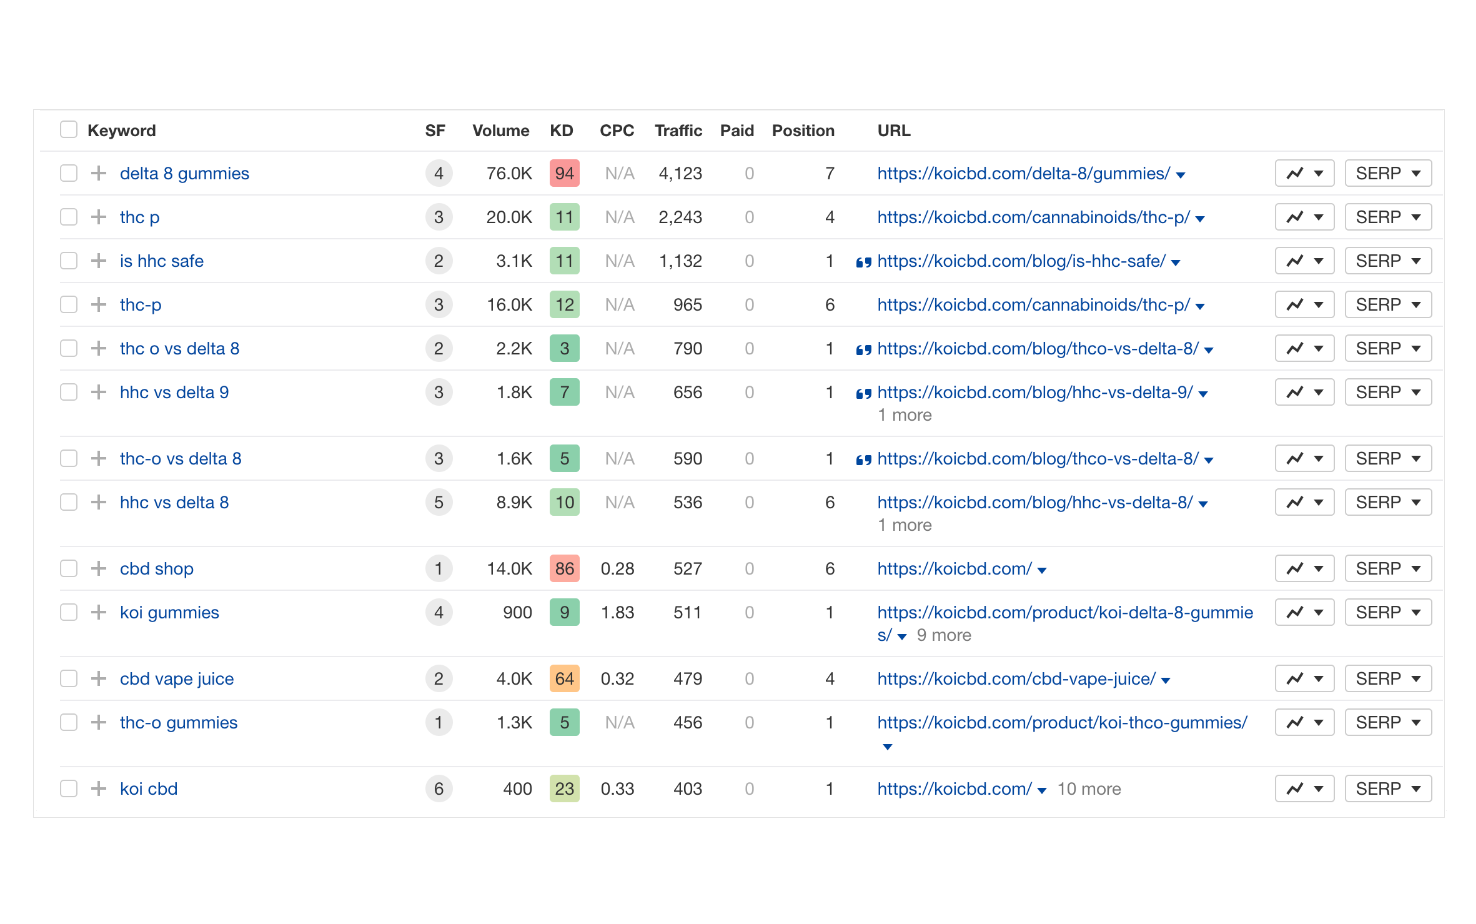Screen dimensions: 1476x924
Task: Select the checkbox for 'koi cbd'
Action: coord(69,789)
